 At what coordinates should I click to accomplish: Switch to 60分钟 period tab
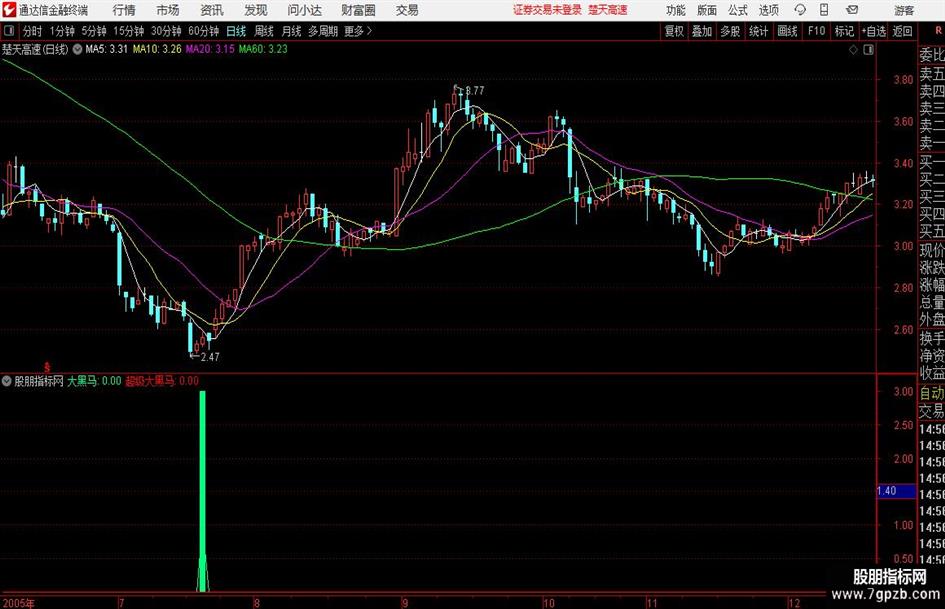click(x=203, y=31)
